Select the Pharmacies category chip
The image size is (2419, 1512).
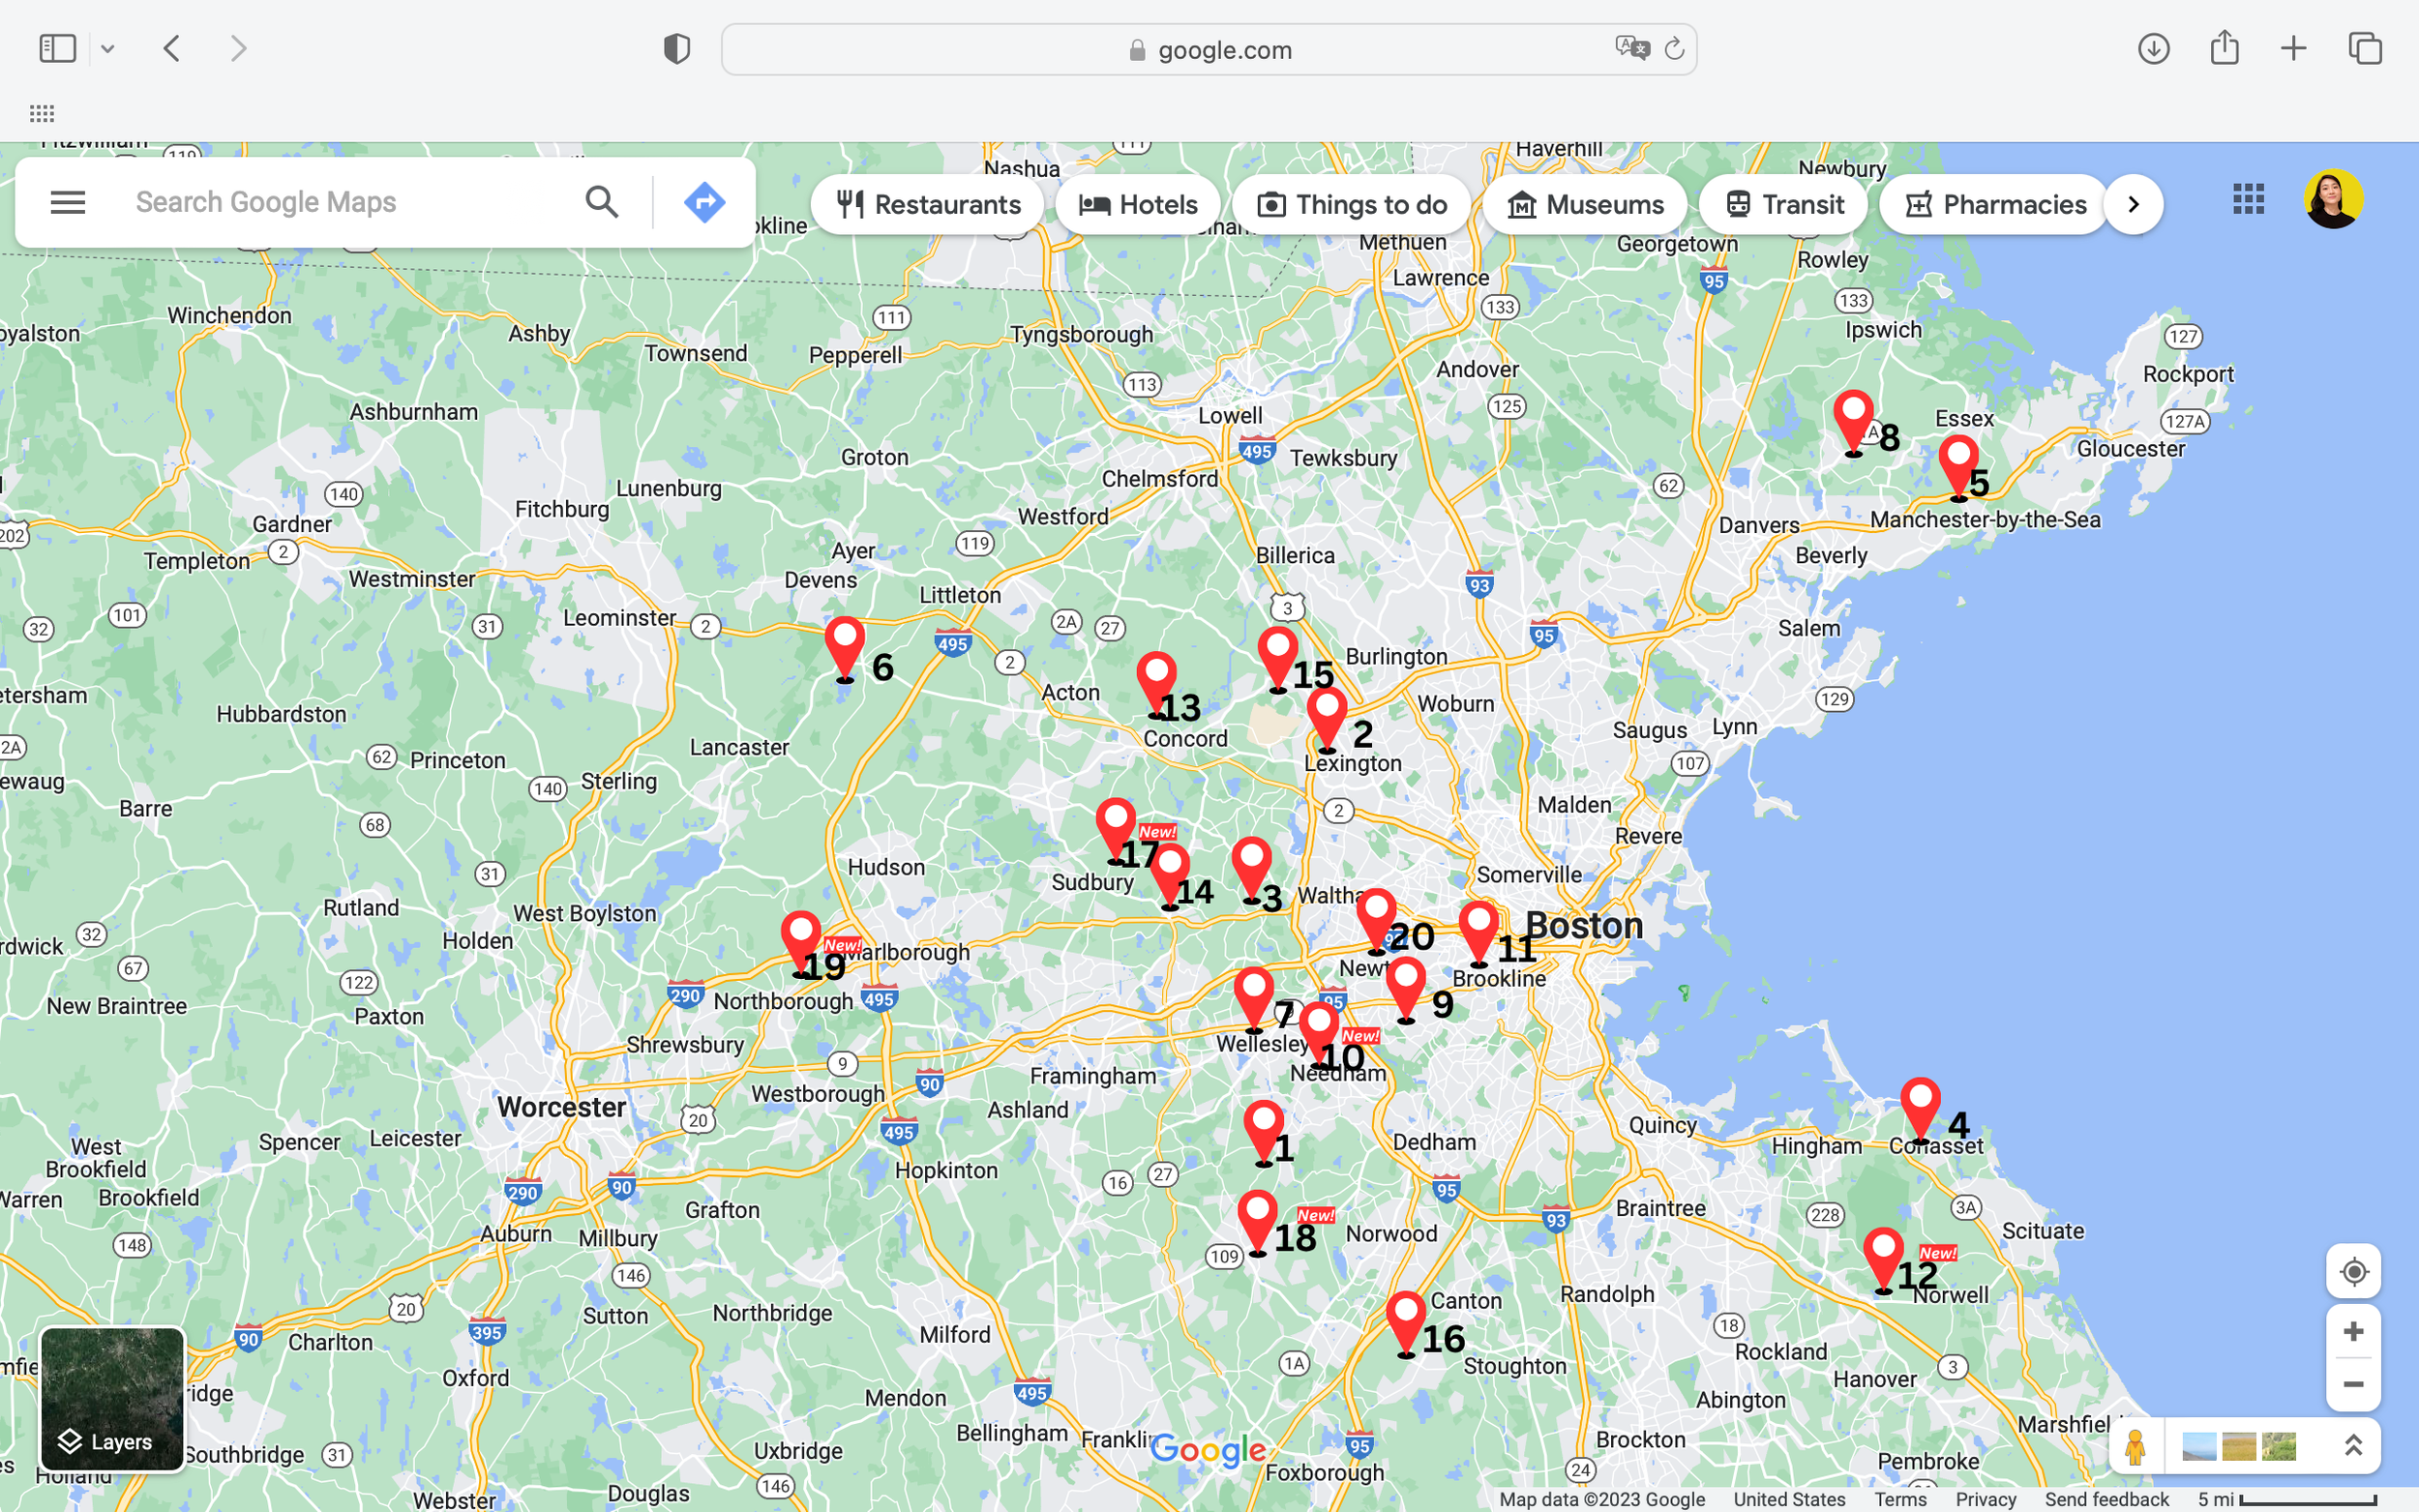(x=1994, y=205)
